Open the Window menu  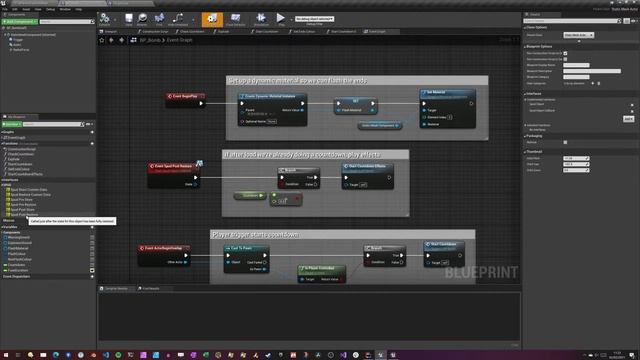pos(65,9)
